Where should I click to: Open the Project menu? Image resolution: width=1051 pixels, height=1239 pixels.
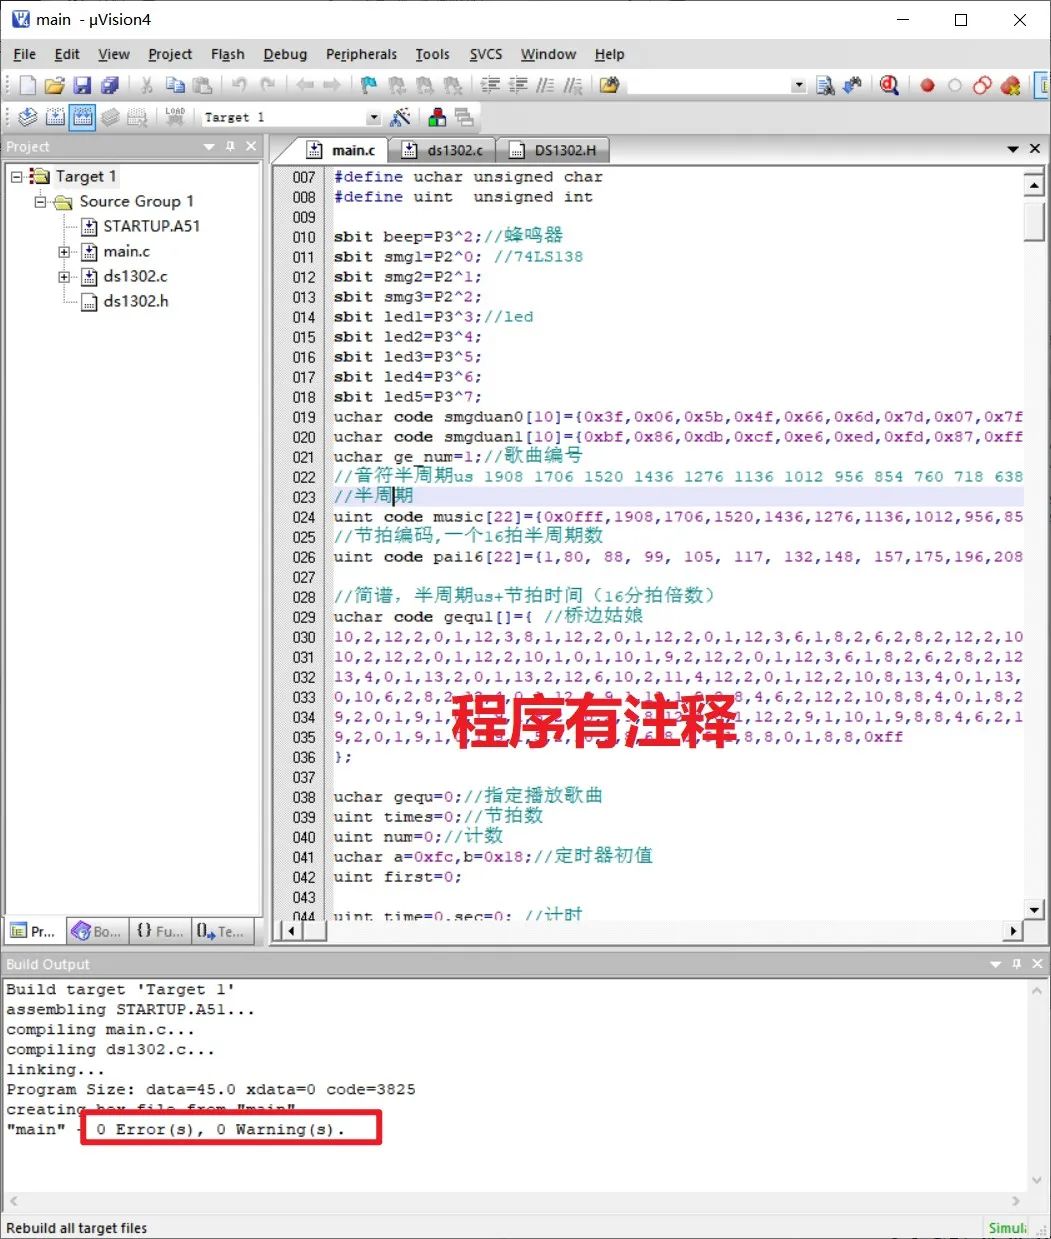pos(170,54)
